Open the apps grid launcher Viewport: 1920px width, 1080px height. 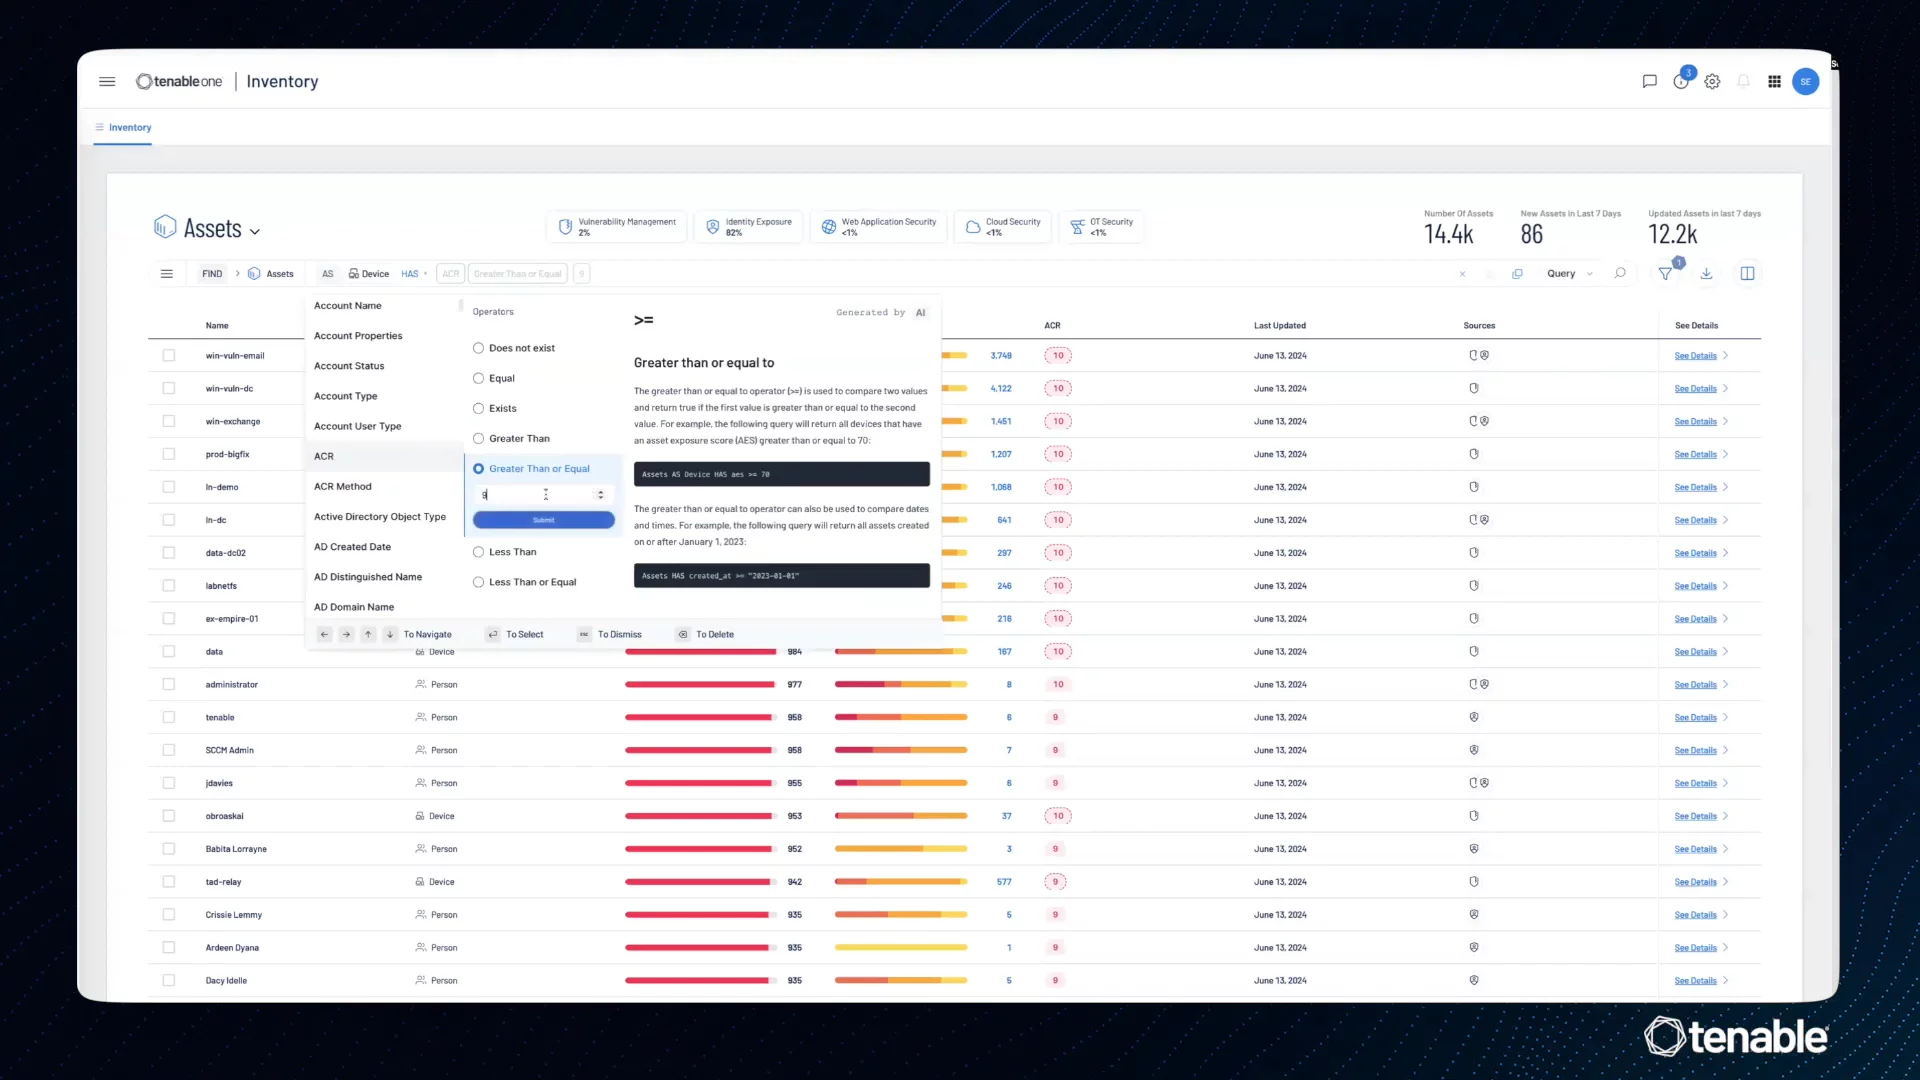coord(1774,82)
